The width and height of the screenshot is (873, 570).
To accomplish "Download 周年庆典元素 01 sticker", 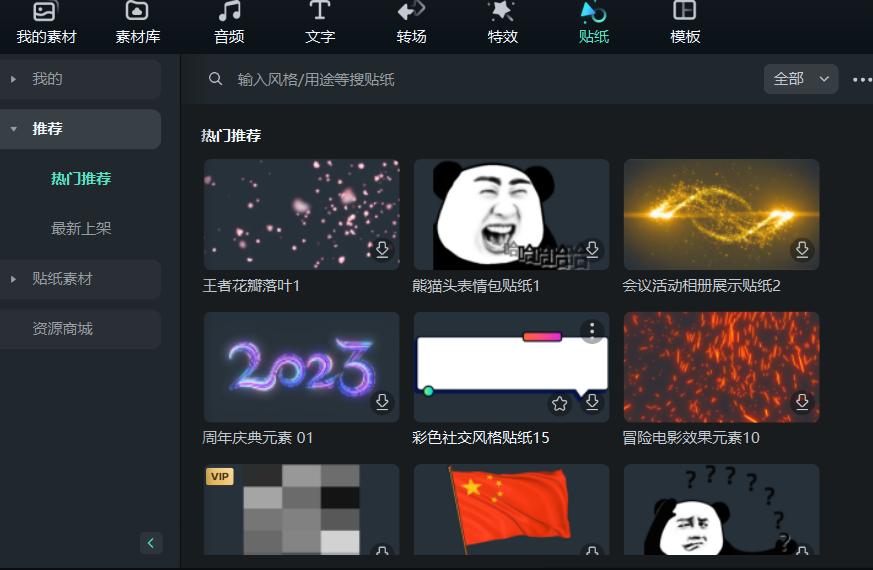I will click(x=382, y=402).
